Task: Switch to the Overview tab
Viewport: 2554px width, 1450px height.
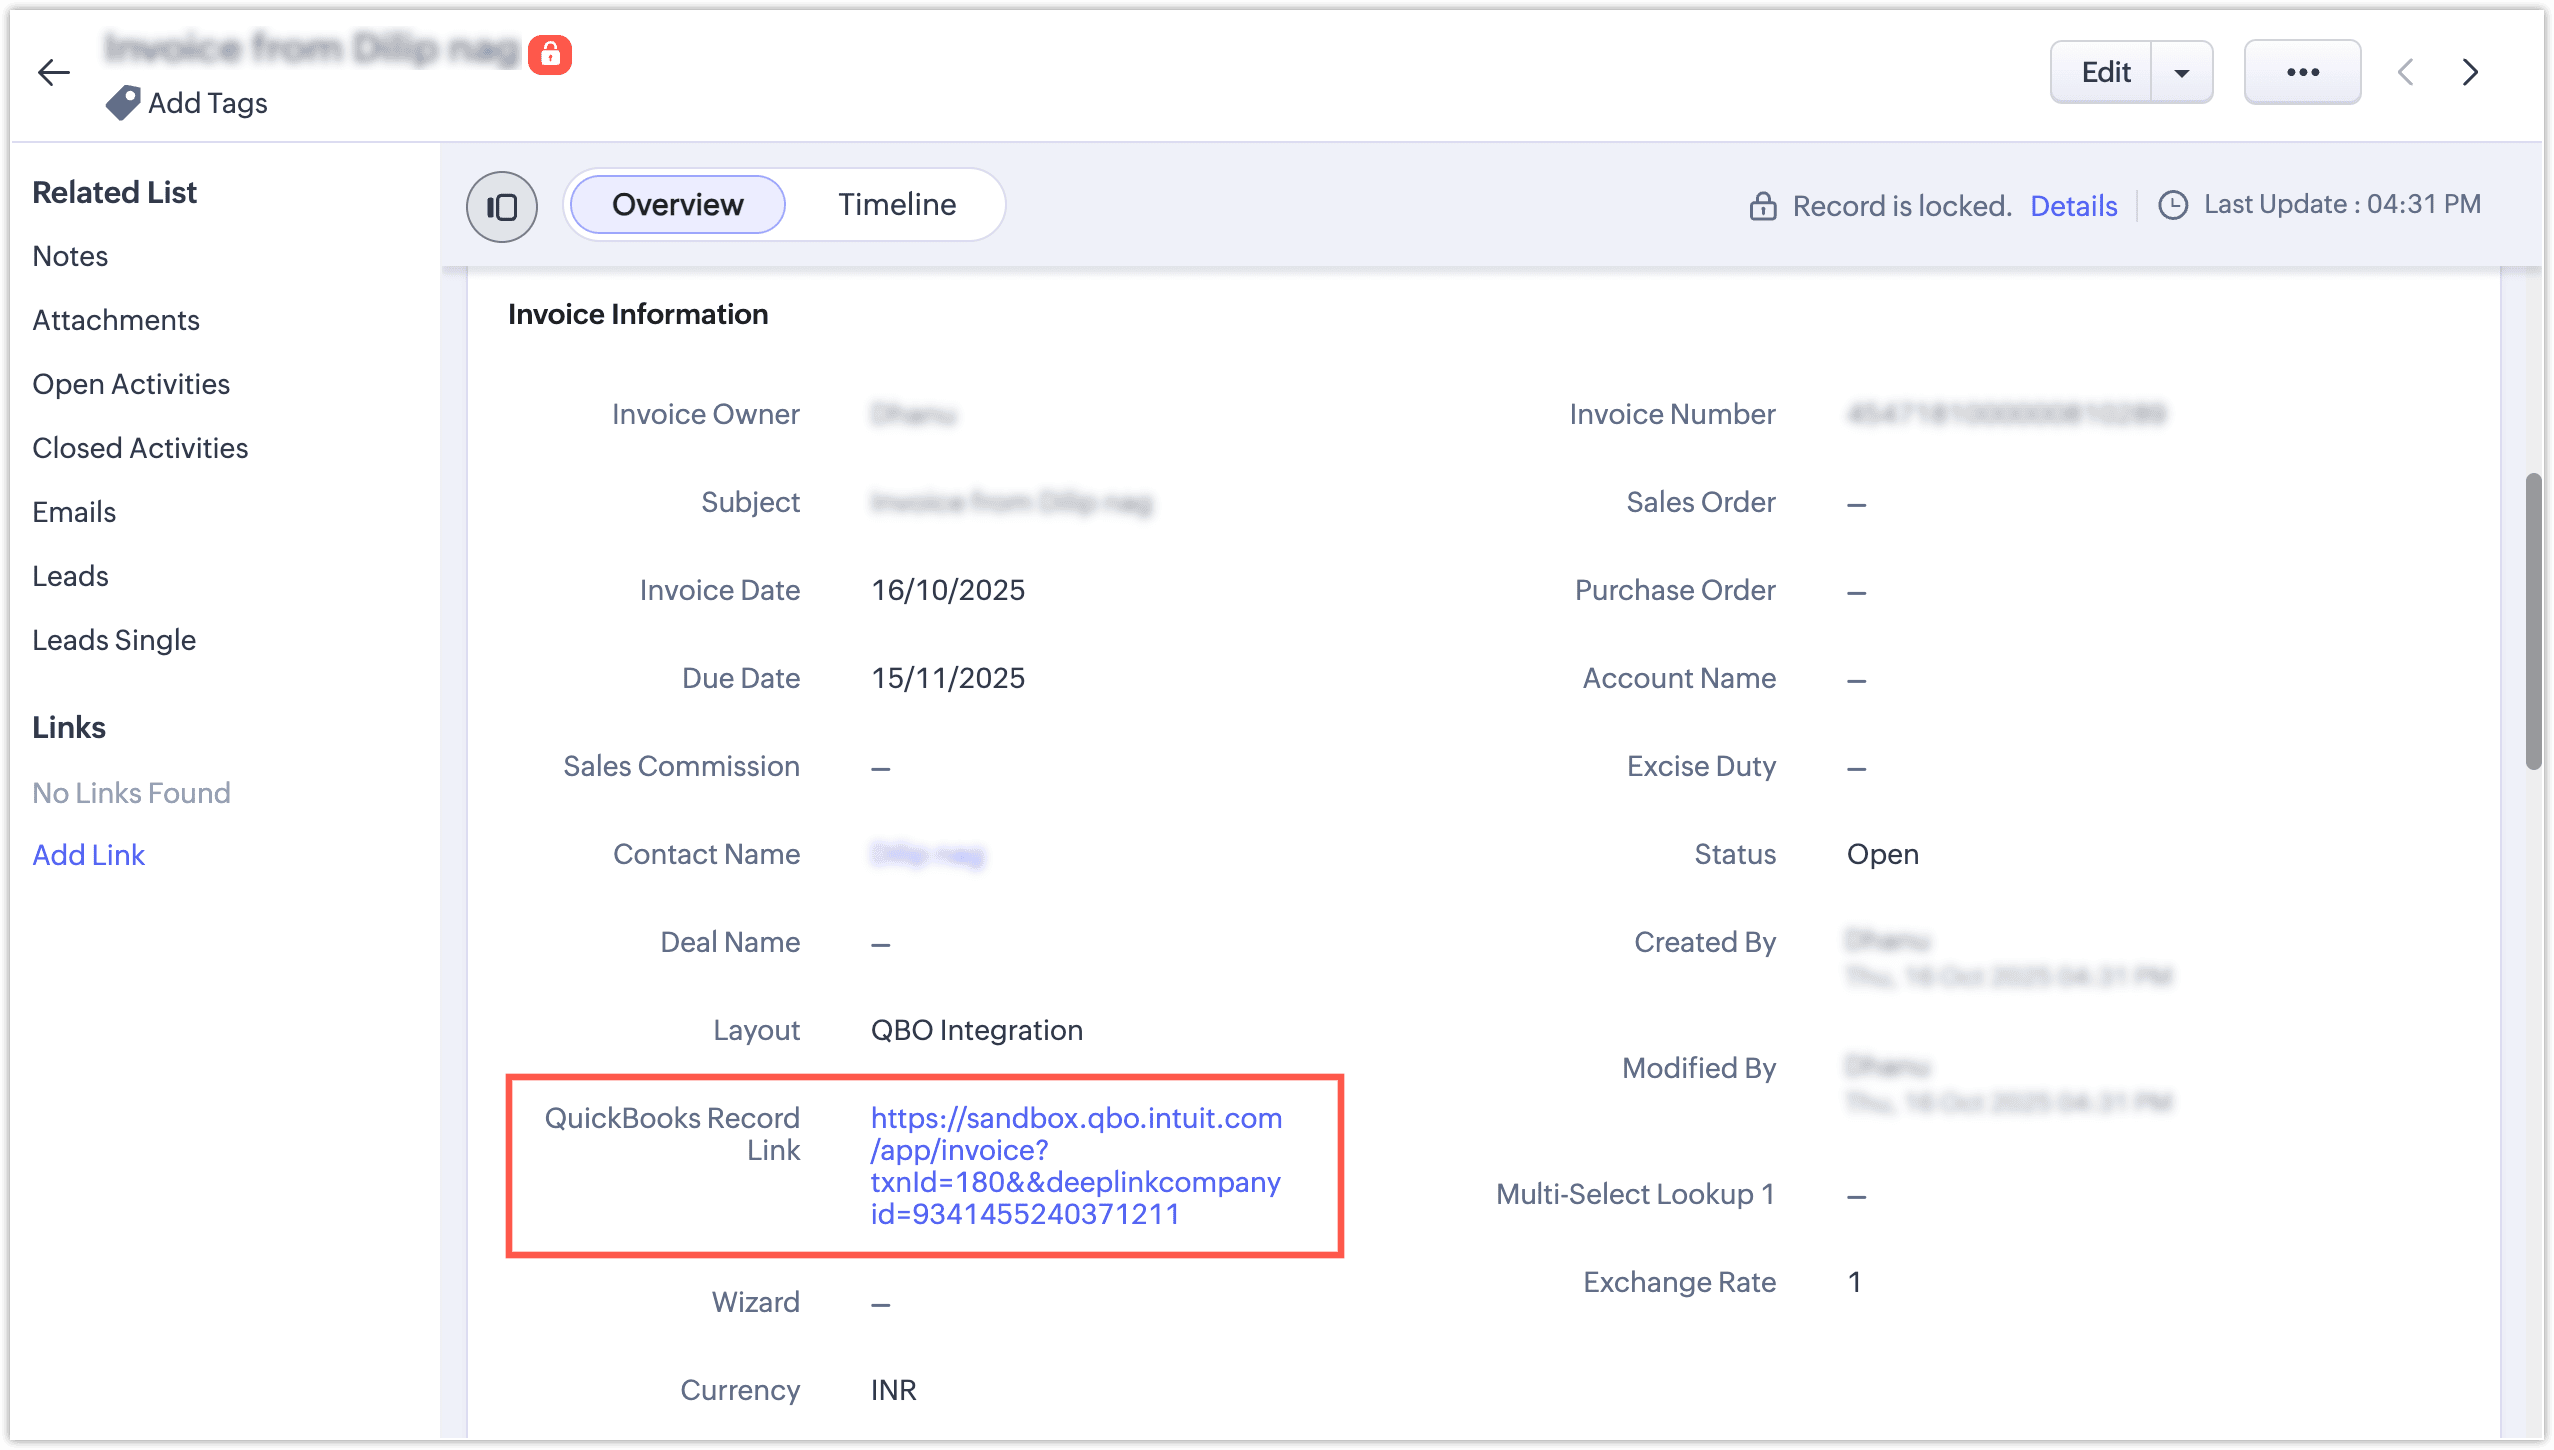Action: coord(678,205)
